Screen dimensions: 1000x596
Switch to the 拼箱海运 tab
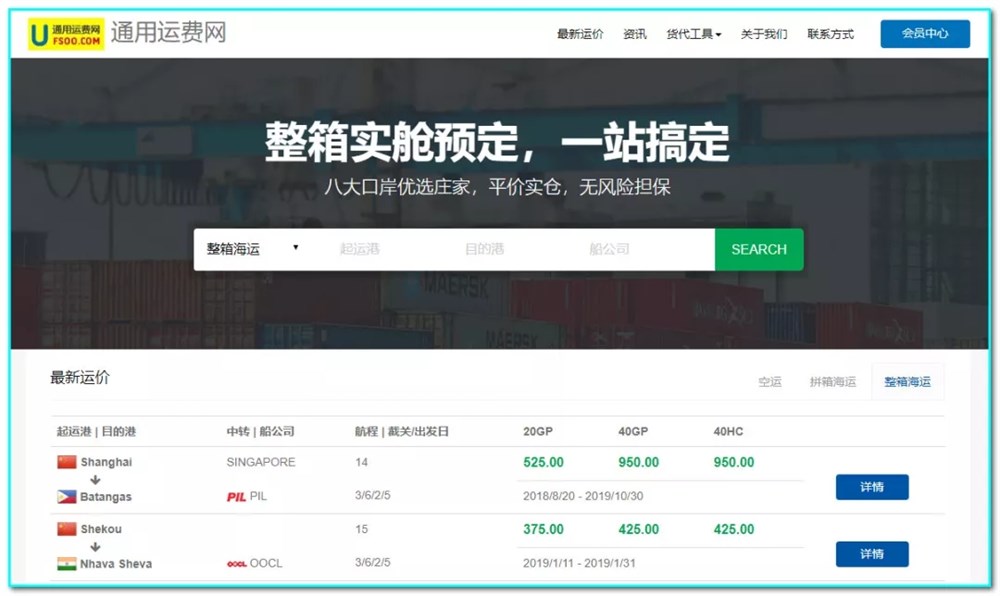832,381
